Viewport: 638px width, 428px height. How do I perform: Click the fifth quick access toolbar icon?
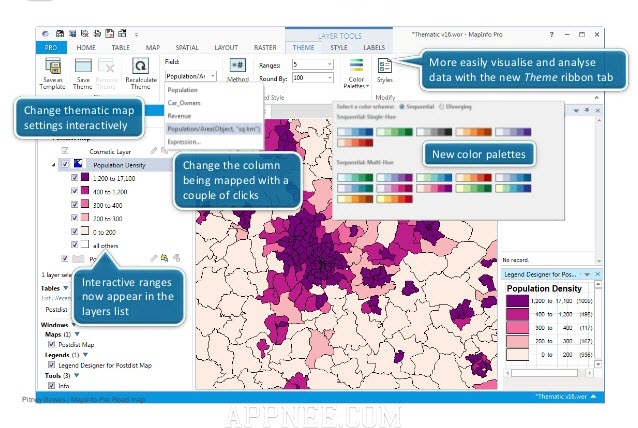pyautogui.click(x=109, y=34)
